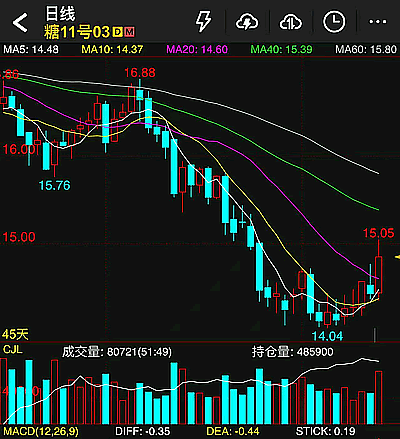The width and height of the screenshot is (400, 439).
Task: Tap the 15.00 price axis label
Action: (x=19, y=237)
